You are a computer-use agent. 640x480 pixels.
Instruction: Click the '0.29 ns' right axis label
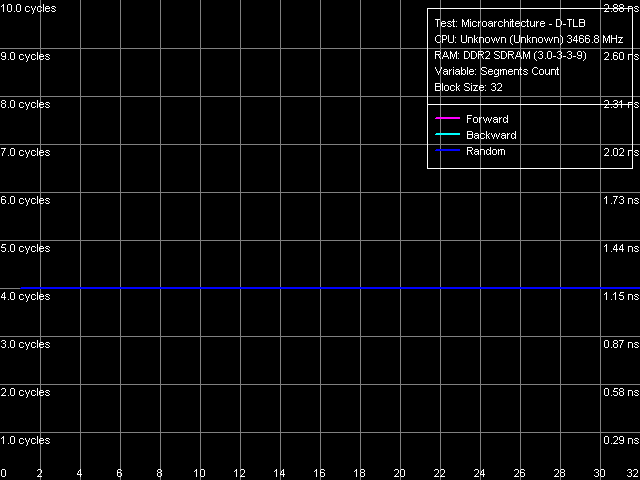[x=621, y=440]
